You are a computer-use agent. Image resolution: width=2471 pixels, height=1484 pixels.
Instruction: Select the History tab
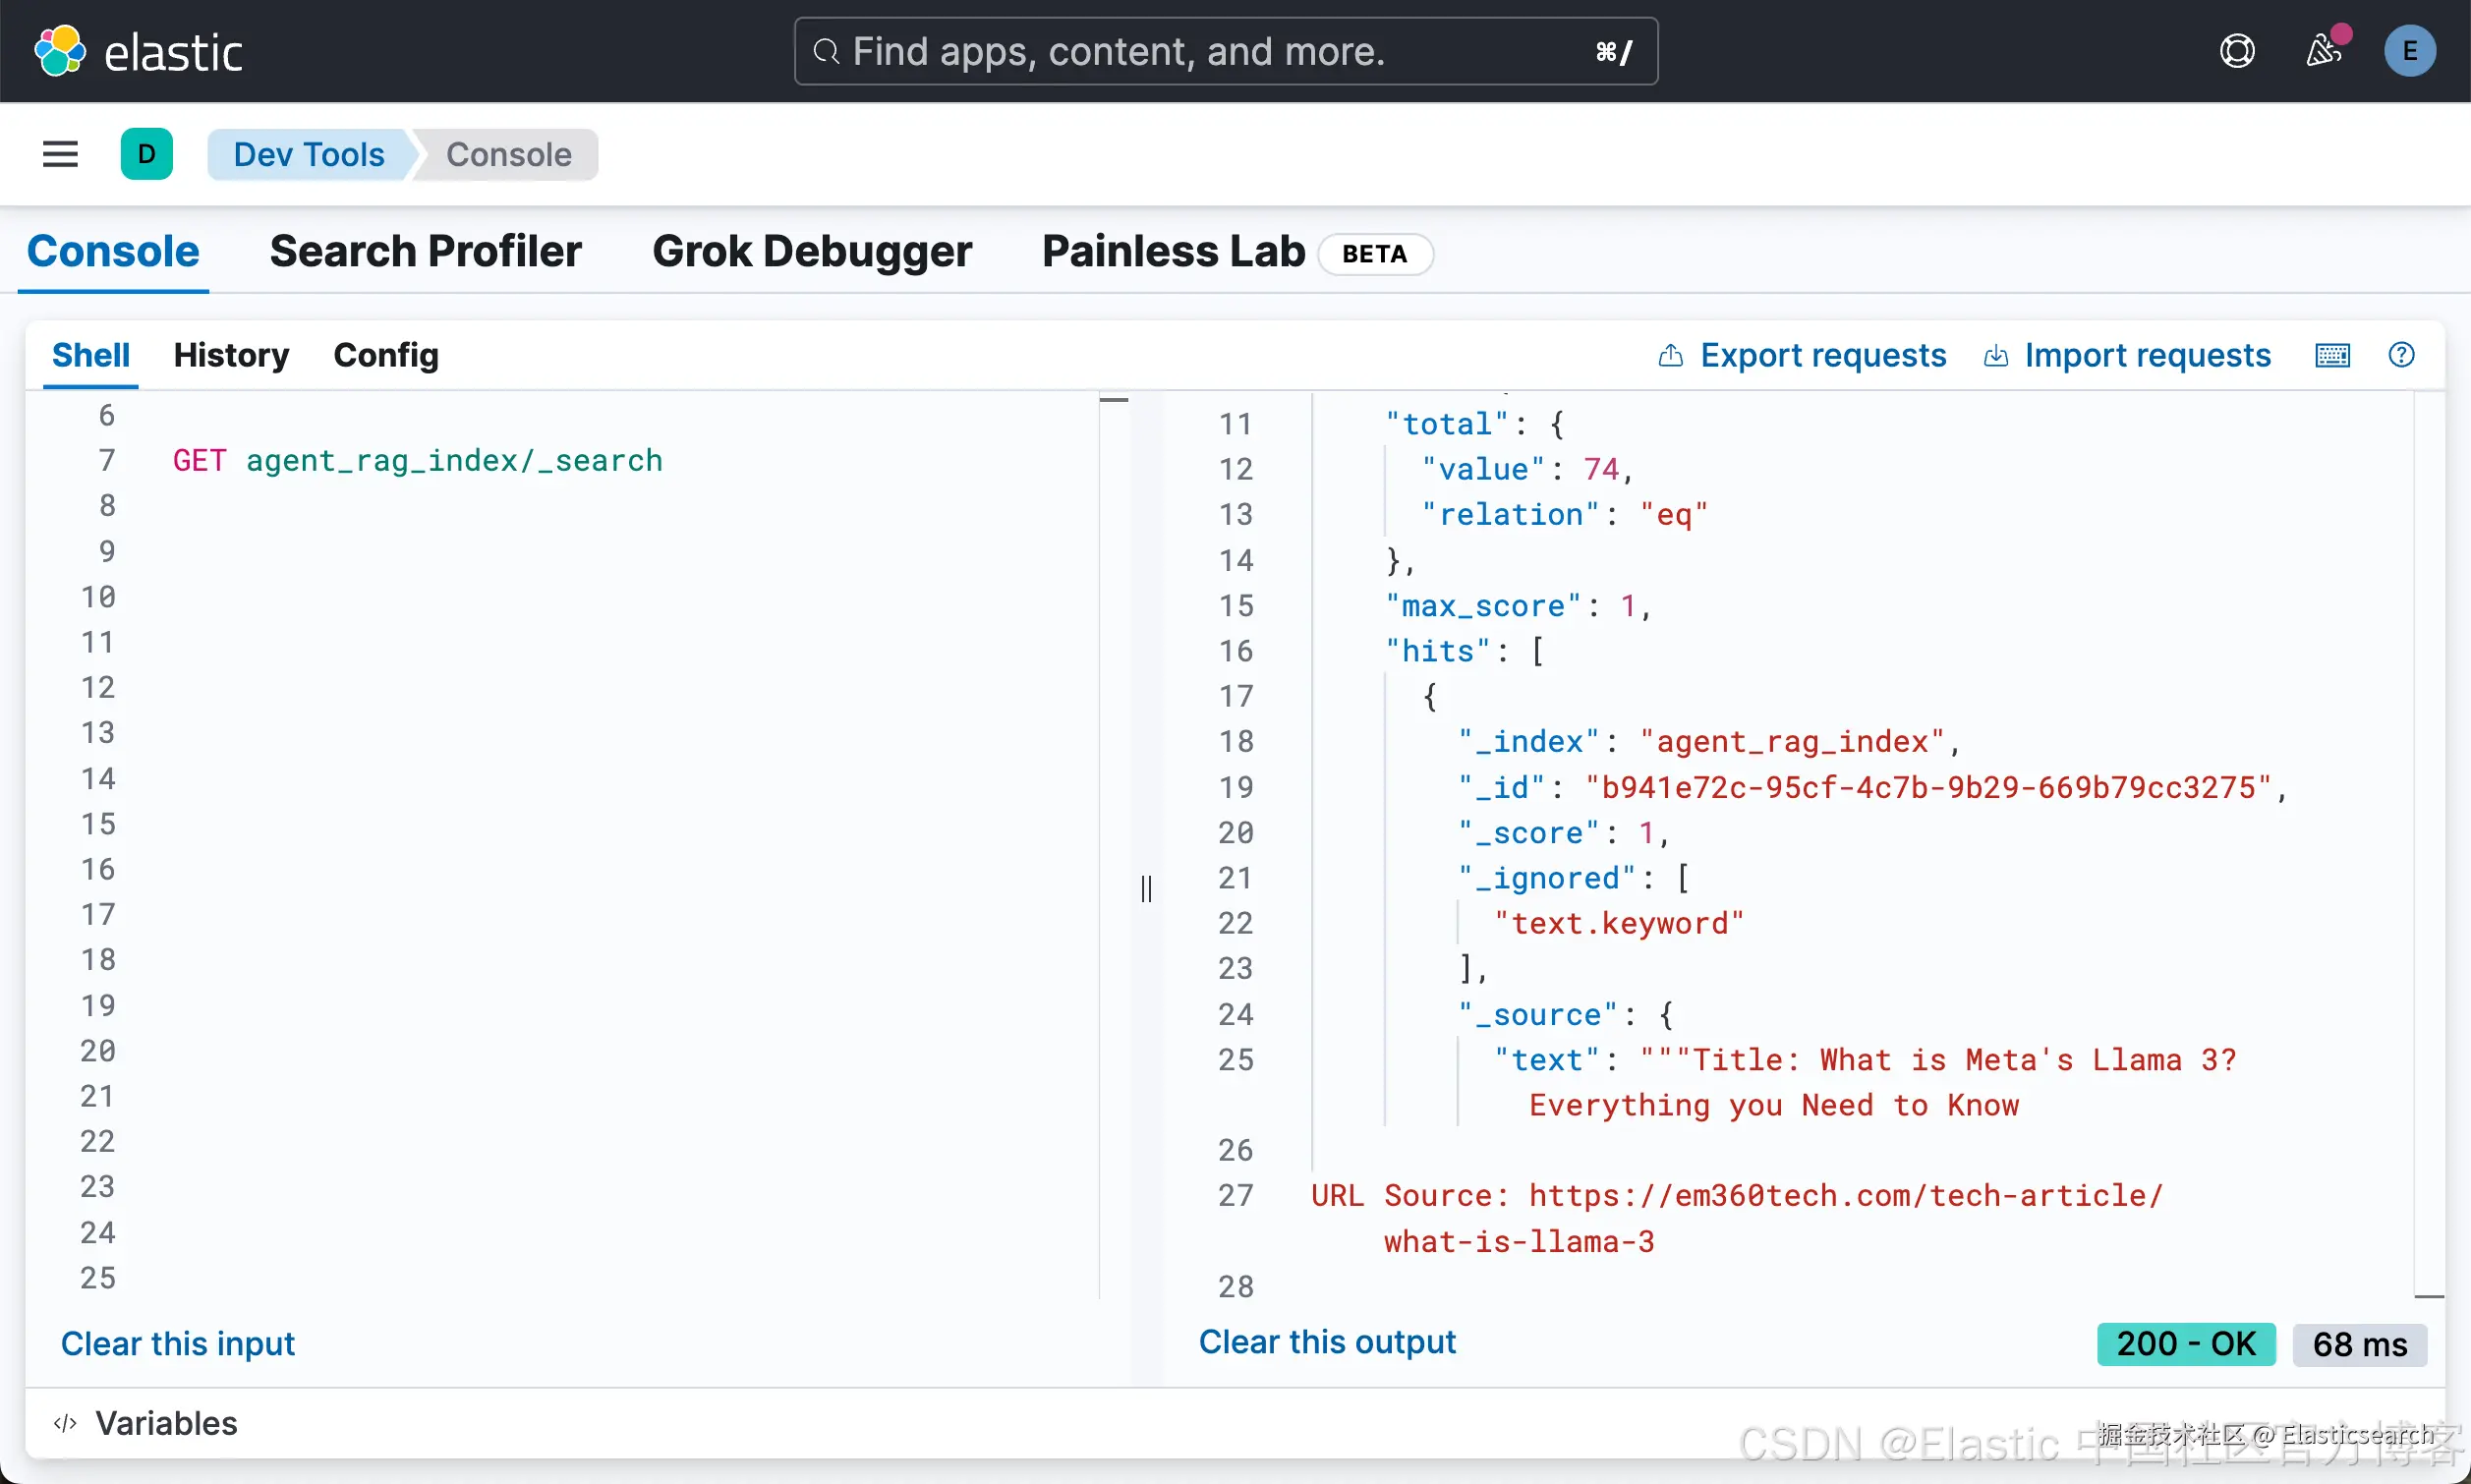(x=231, y=355)
